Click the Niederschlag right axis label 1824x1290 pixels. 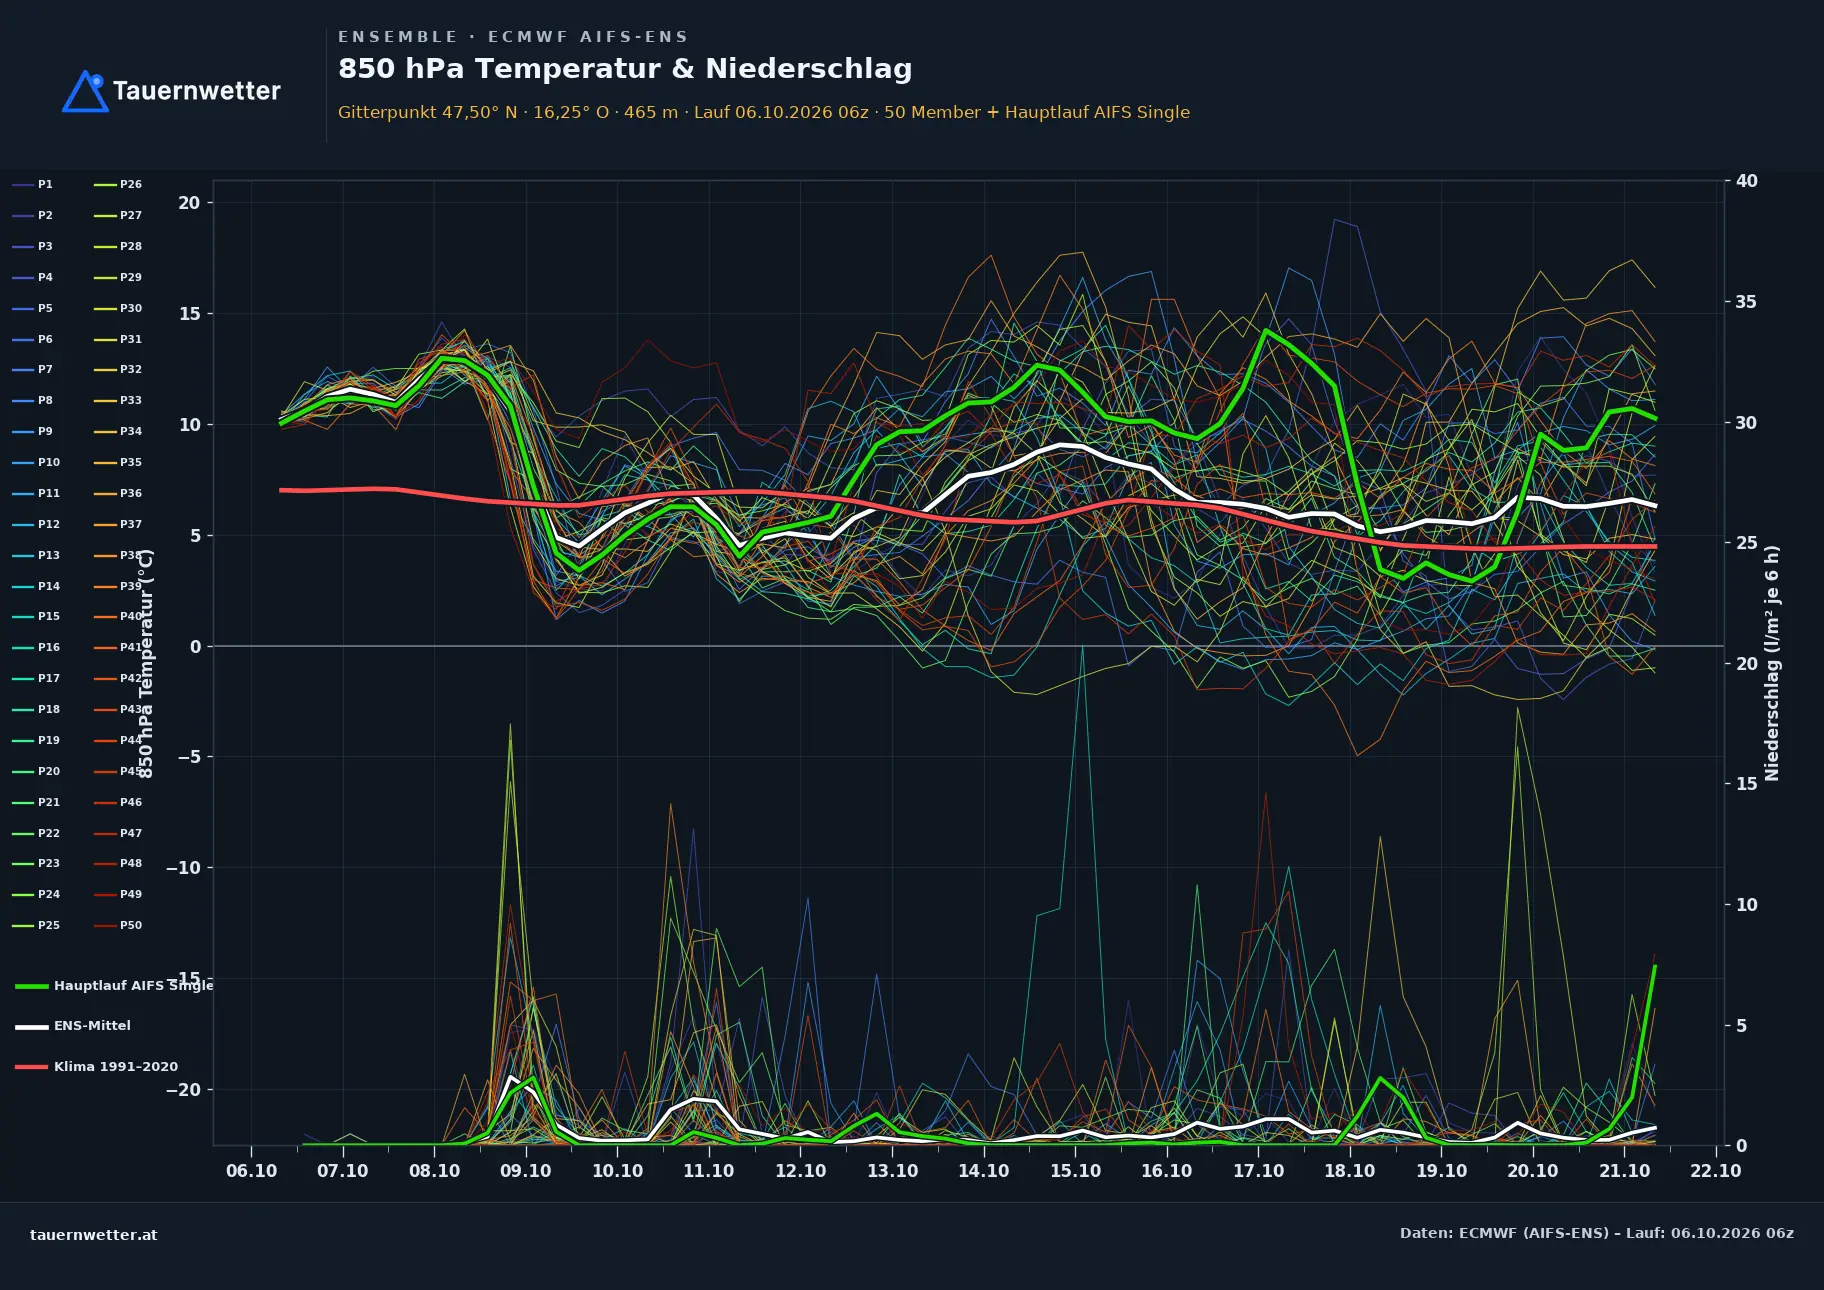(x=1771, y=663)
